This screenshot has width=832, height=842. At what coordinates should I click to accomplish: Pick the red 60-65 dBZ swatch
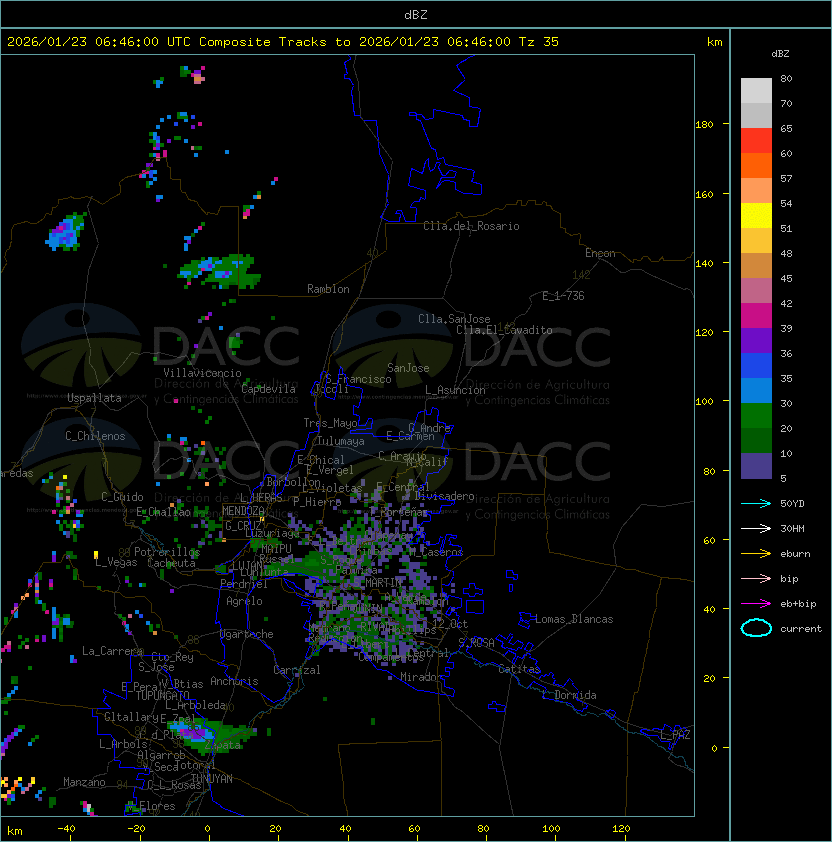tap(756, 141)
